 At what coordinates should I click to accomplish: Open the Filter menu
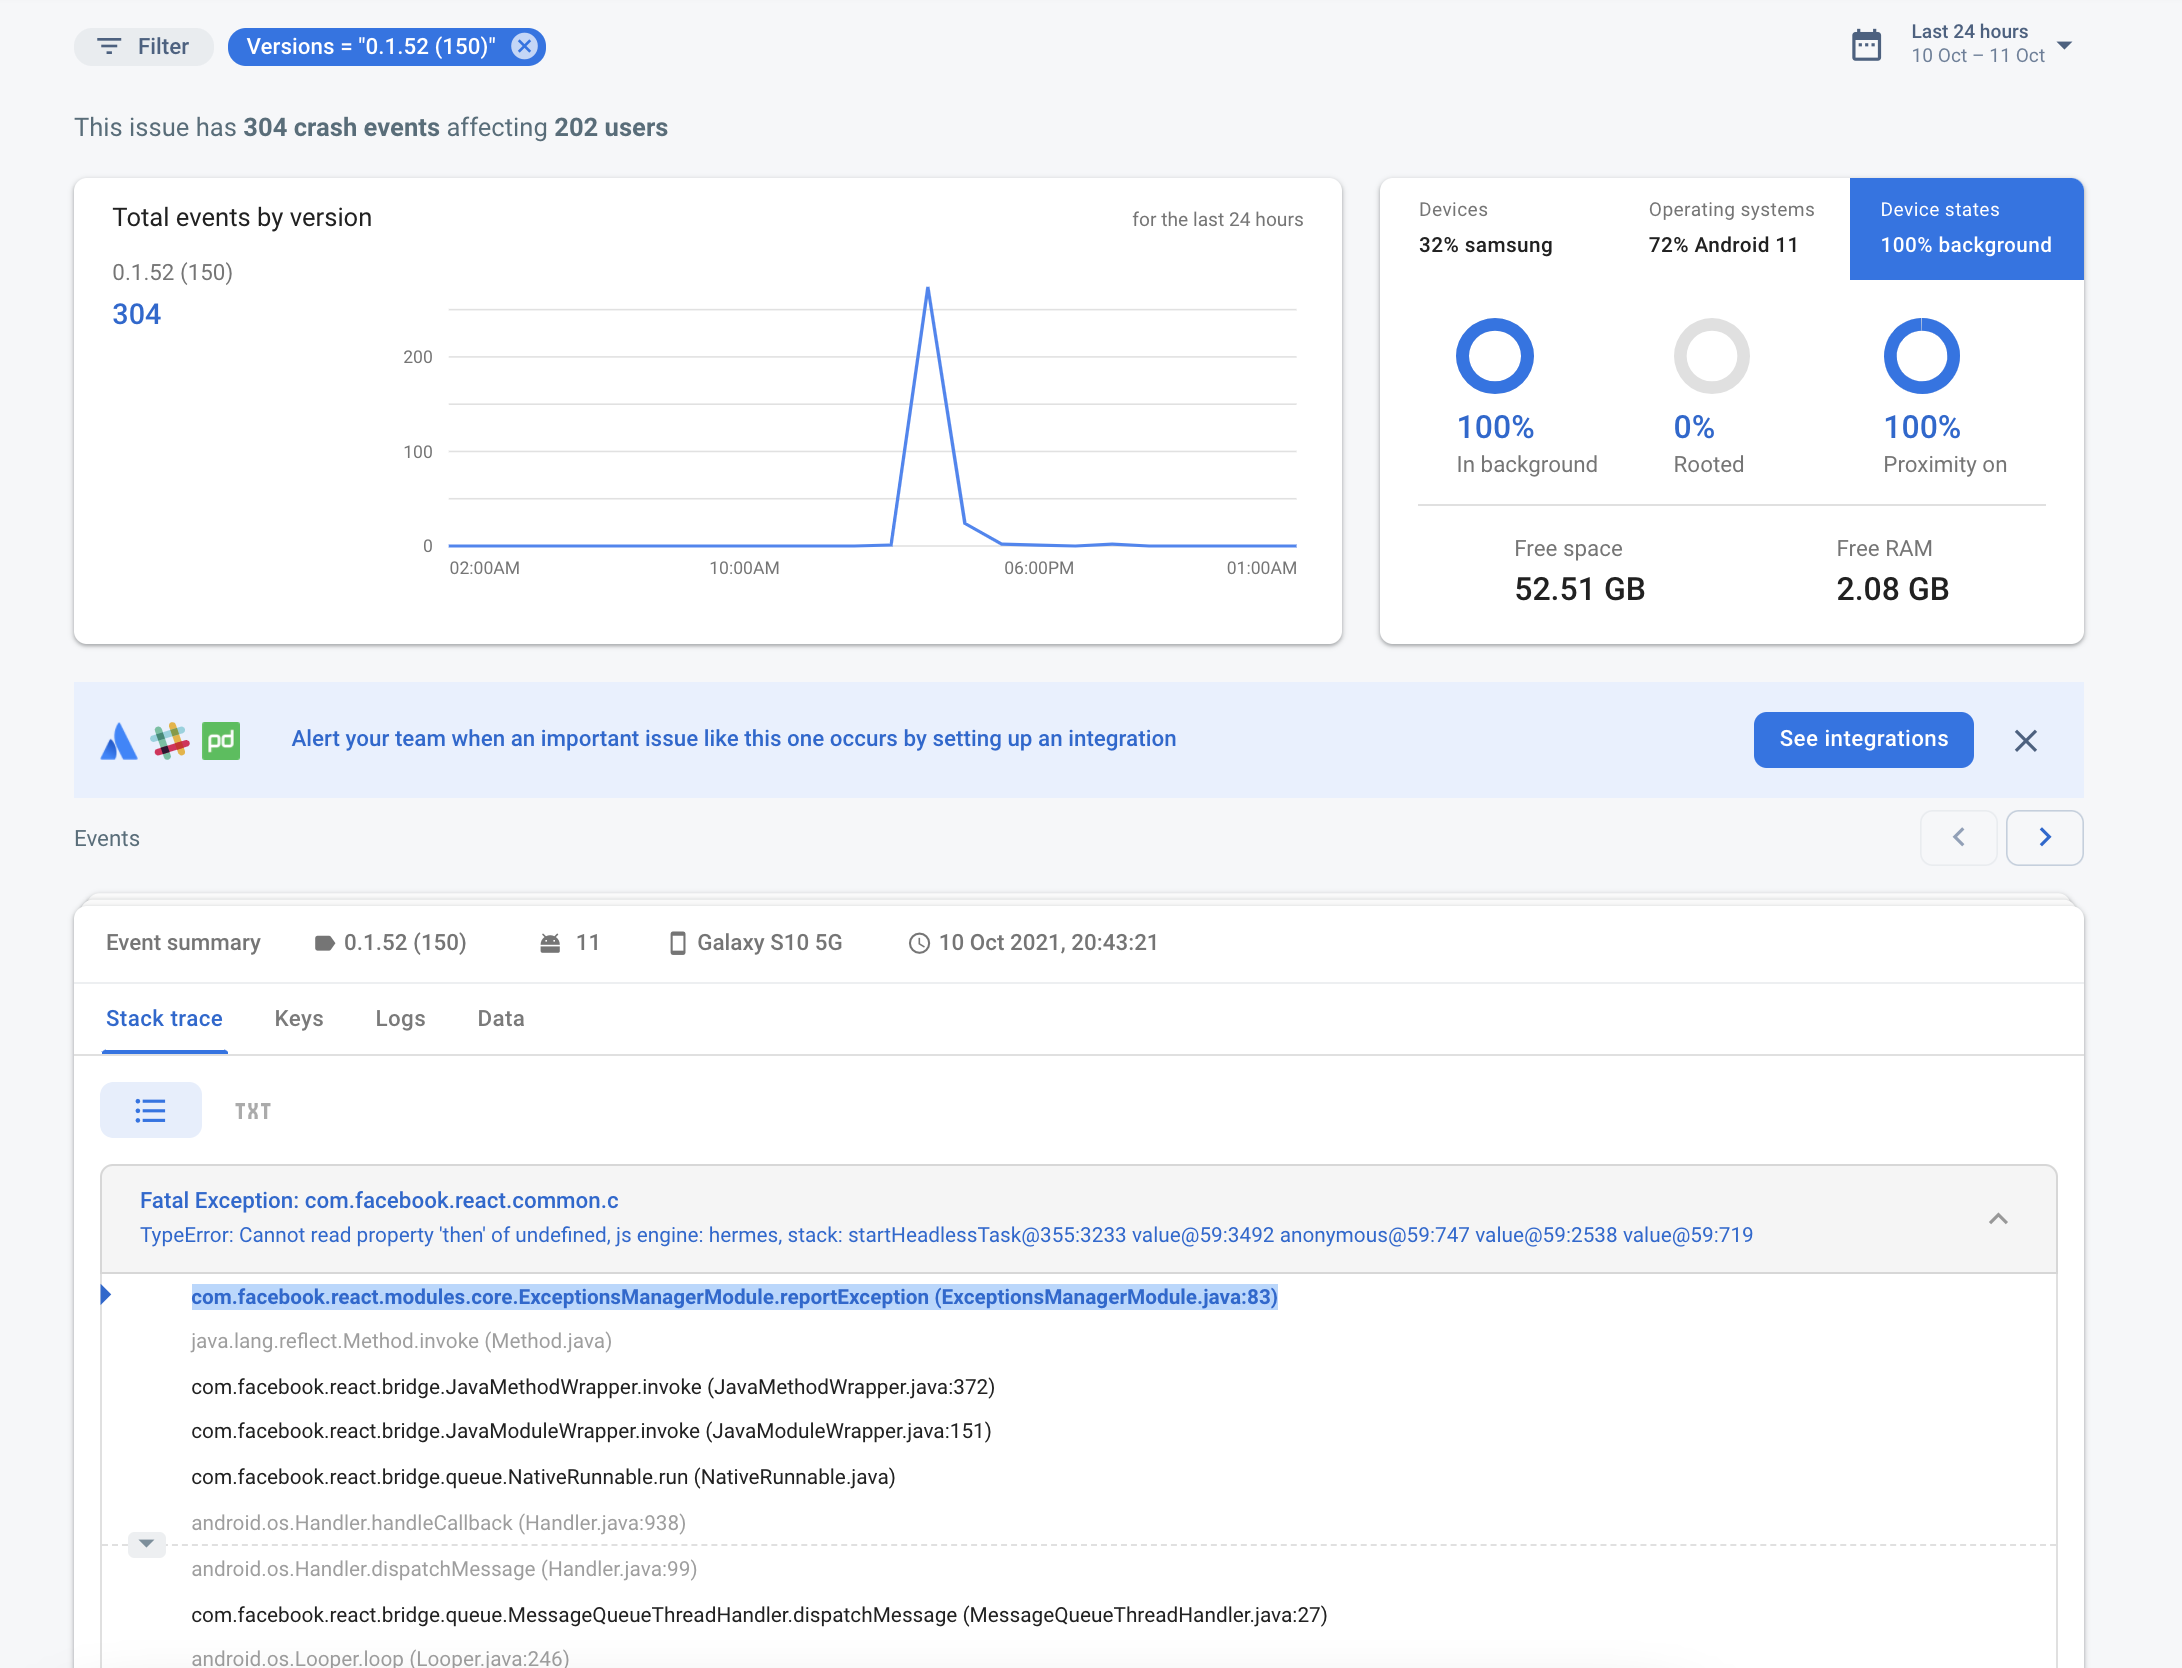(x=143, y=47)
